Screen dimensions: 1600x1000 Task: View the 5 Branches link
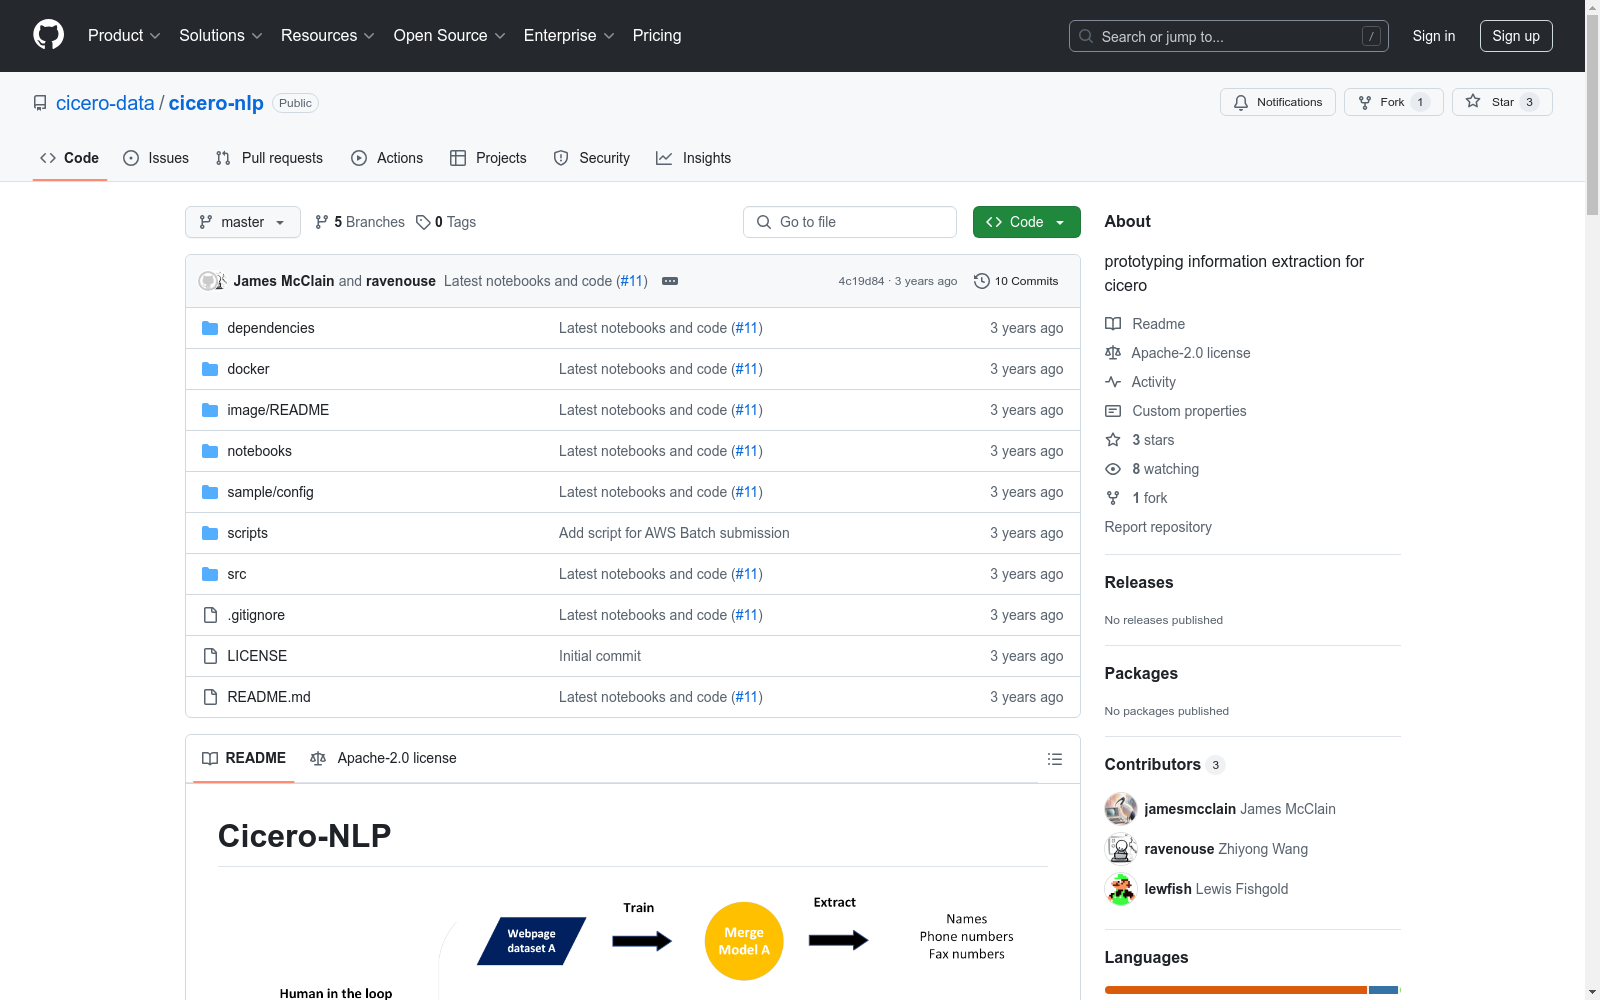(360, 222)
